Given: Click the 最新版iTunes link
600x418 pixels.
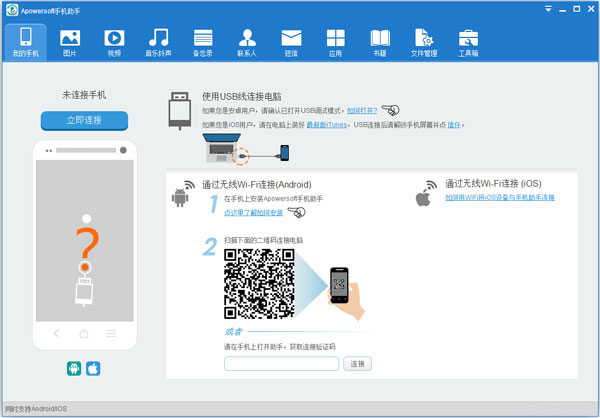Looking at the screenshot, I should tap(327, 125).
